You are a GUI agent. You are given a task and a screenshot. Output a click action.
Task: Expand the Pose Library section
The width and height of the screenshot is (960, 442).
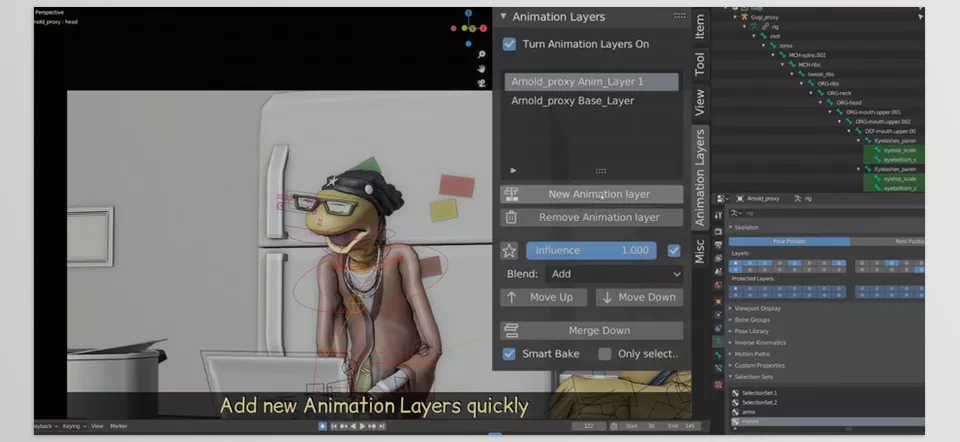pyautogui.click(x=751, y=331)
